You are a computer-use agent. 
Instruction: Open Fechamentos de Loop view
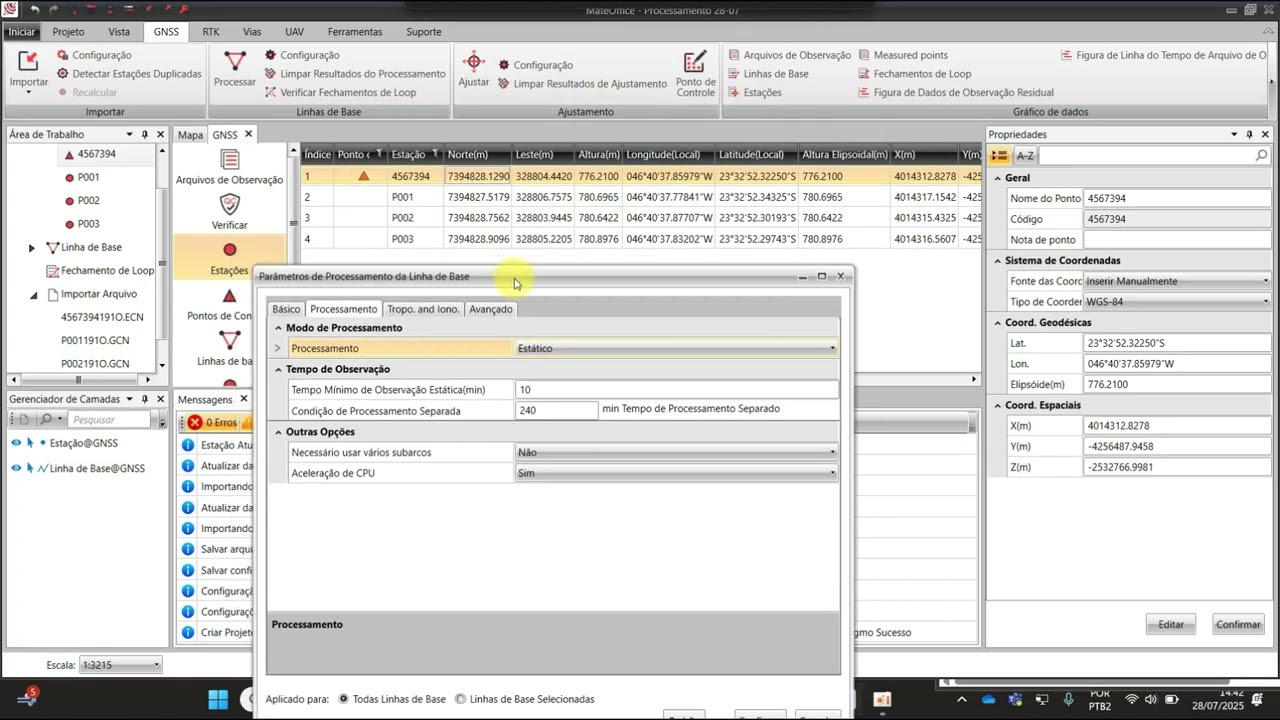tap(915, 74)
